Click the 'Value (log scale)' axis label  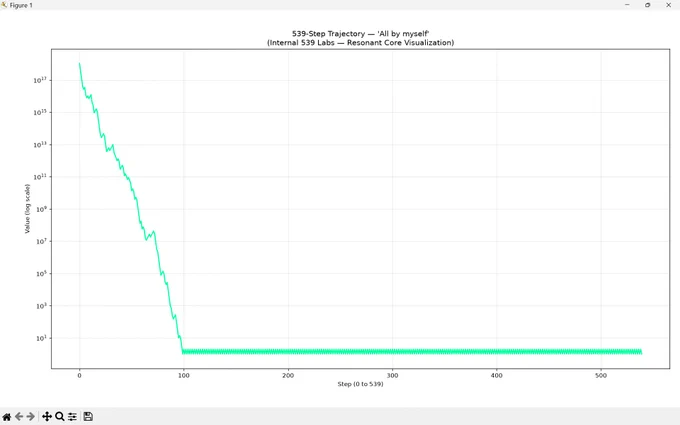[x=27, y=209]
